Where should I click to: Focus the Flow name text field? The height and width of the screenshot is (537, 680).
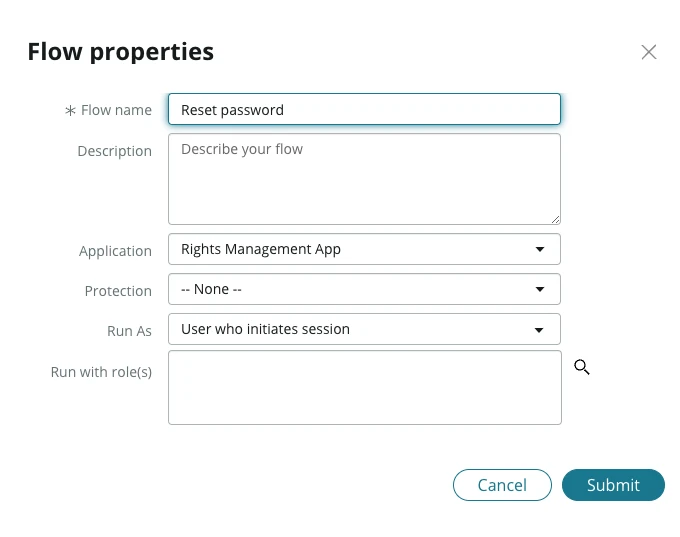(x=364, y=110)
